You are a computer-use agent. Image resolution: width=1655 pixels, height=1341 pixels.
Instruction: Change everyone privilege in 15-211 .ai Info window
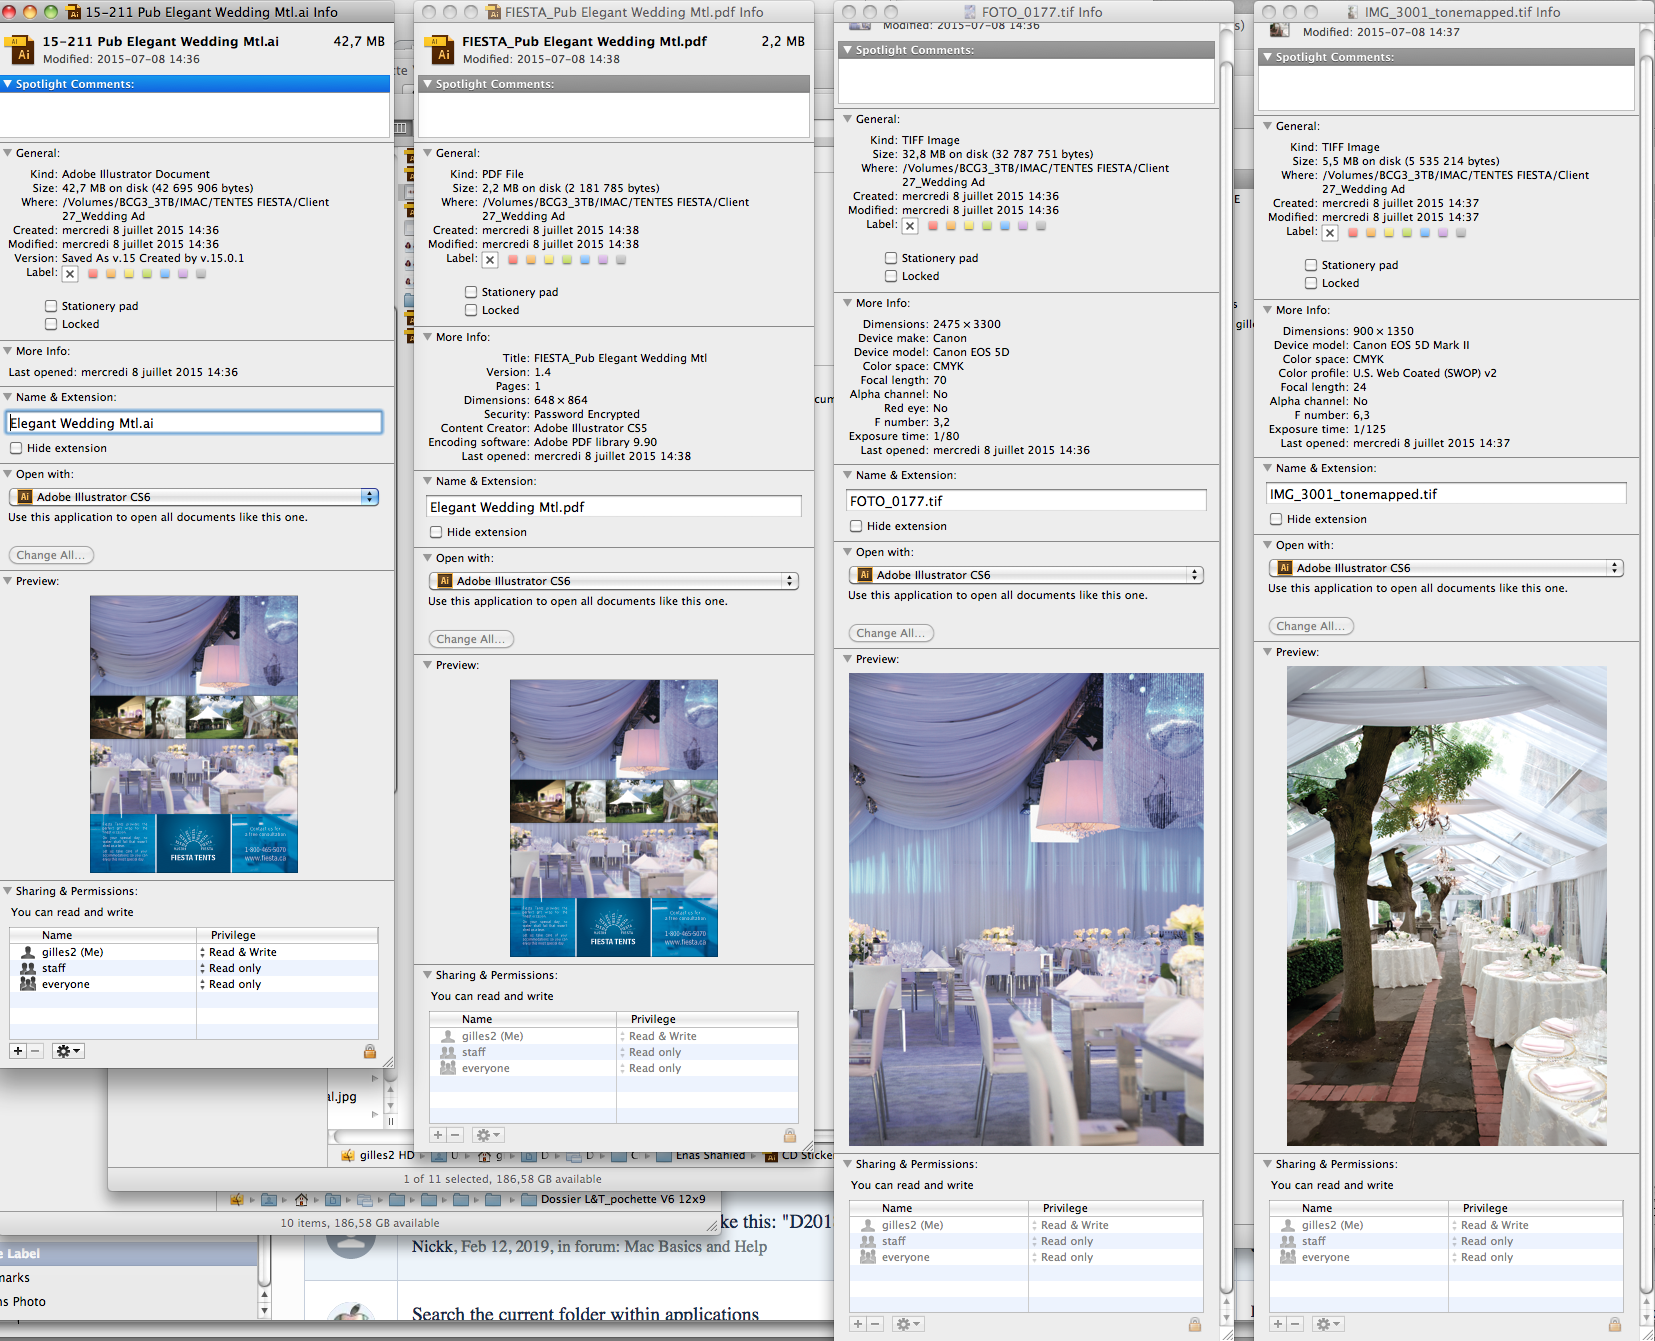232,984
